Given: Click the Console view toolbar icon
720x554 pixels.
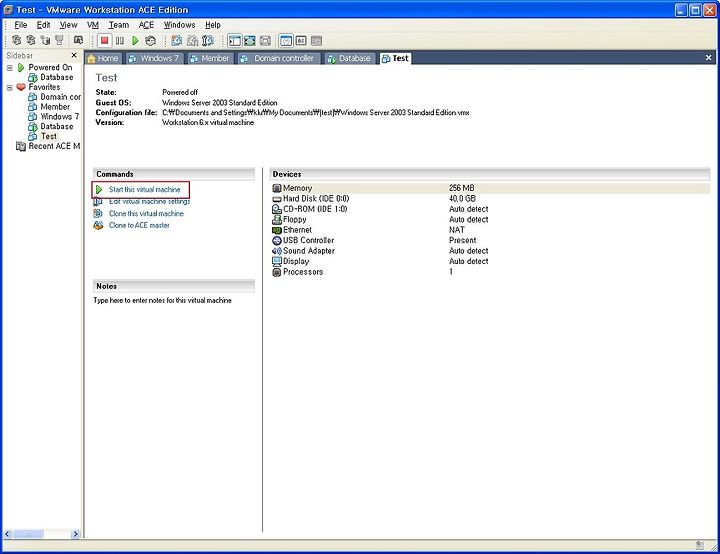Looking at the screenshot, I should click(316, 41).
